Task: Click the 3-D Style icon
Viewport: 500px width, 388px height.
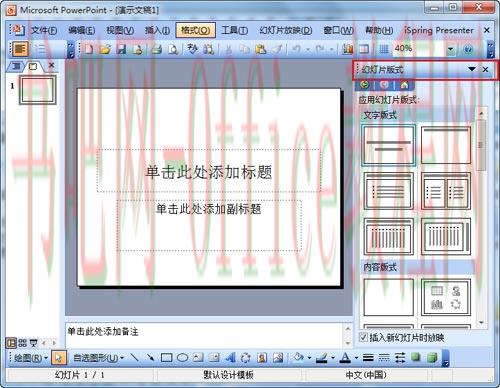Action: 432,358
